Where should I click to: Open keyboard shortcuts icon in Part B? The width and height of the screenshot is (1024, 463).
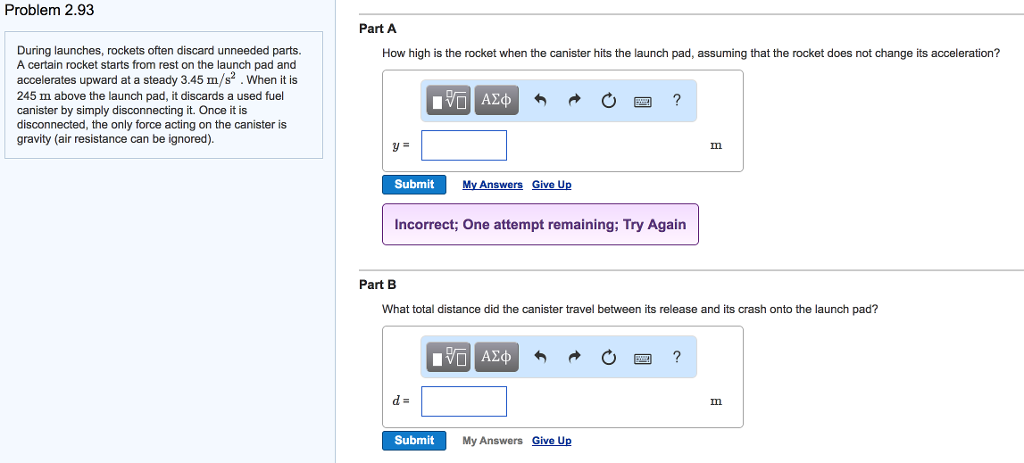[x=643, y=356]
